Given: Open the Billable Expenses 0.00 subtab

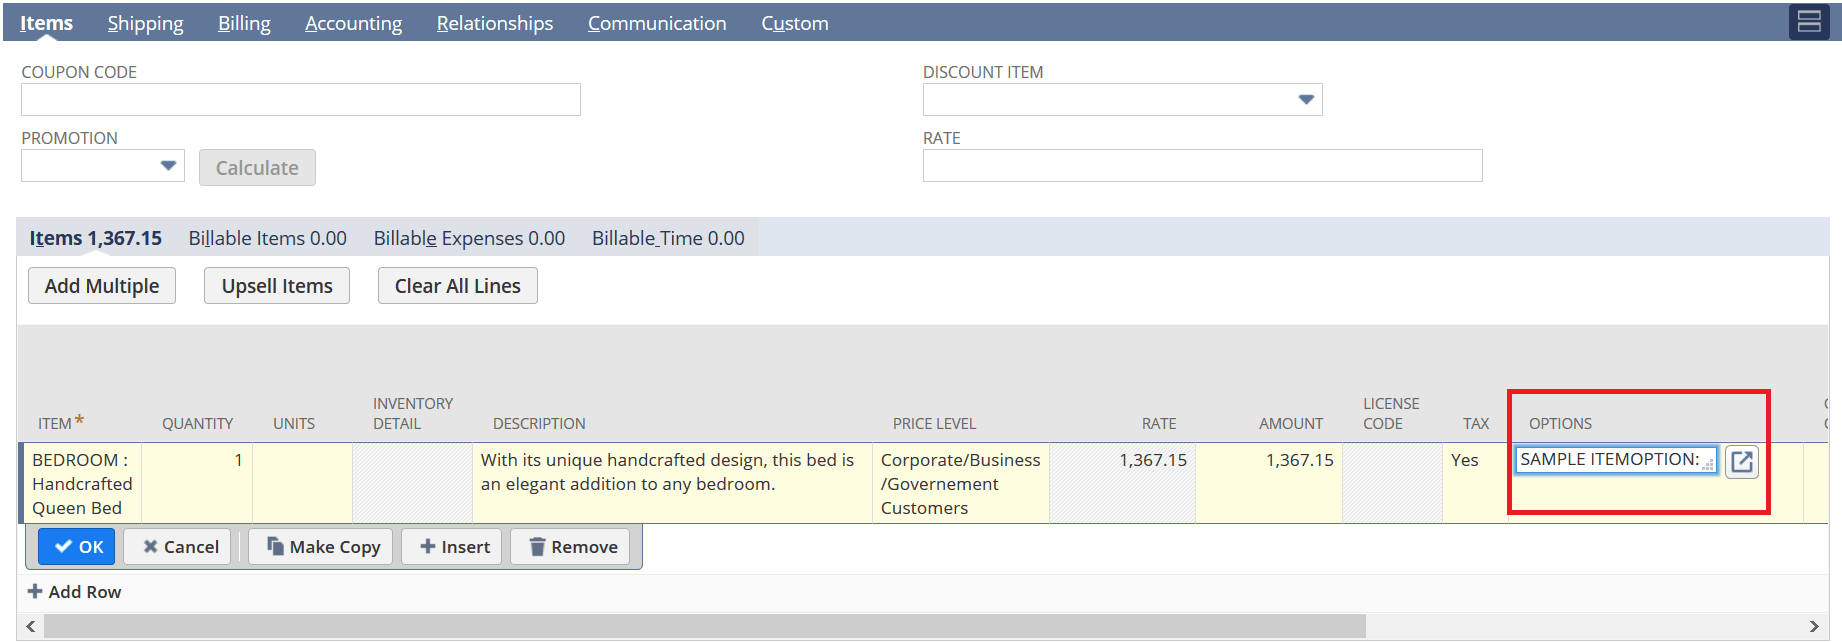Looking at the screenshot, I should click(x=469, y=238).
